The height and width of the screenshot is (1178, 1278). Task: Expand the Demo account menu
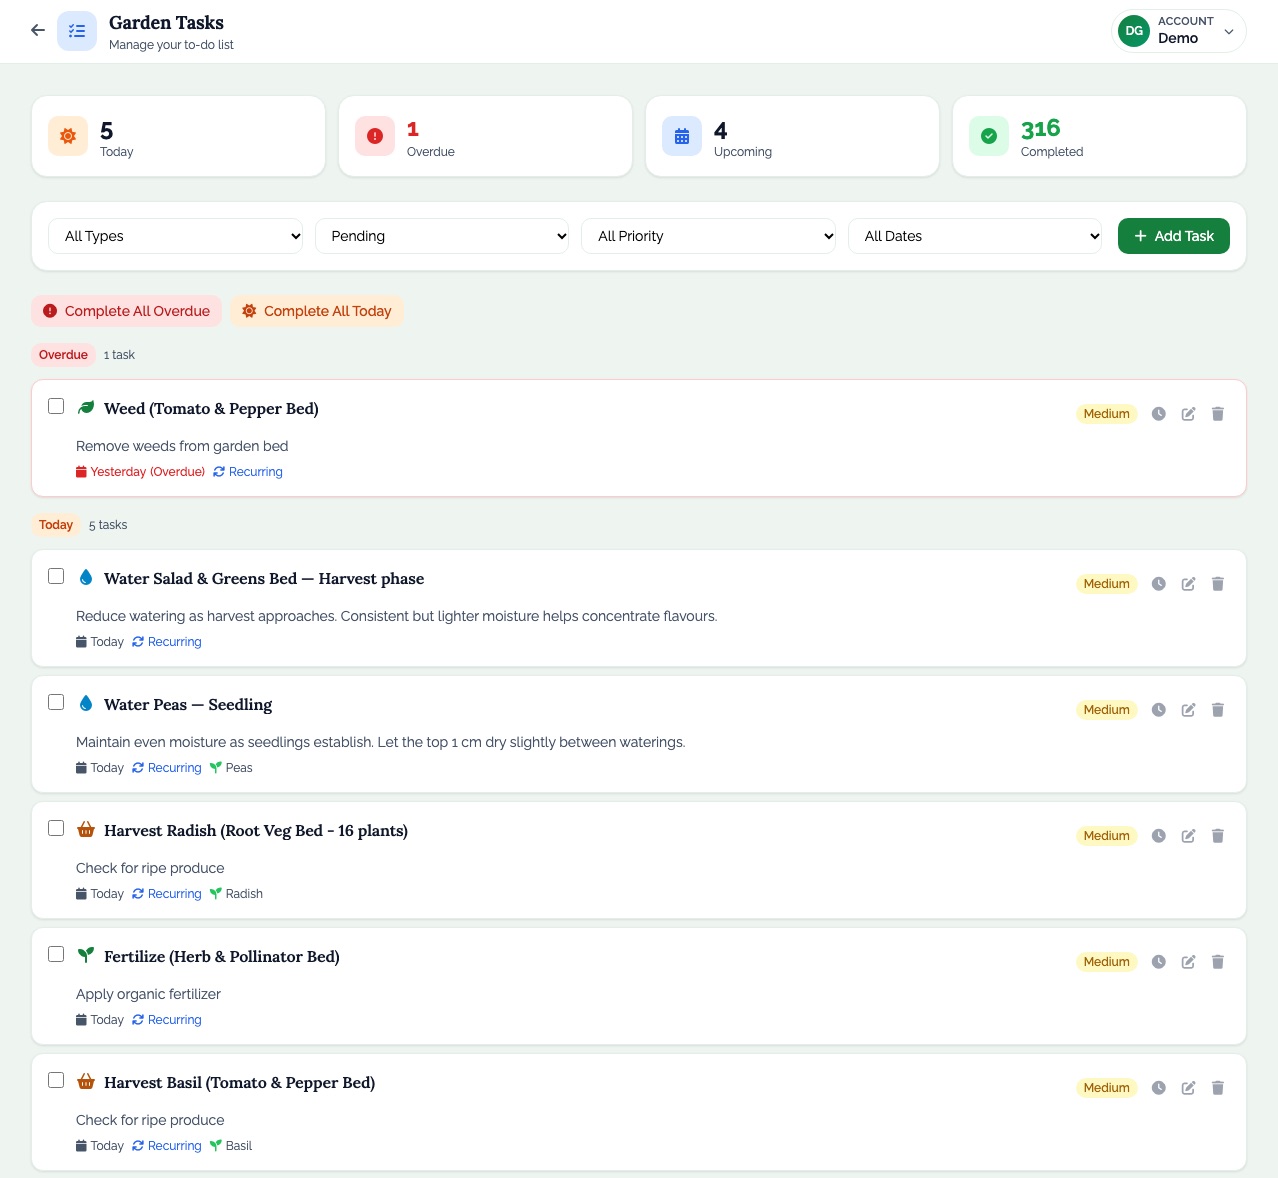tap(1179, 31)
